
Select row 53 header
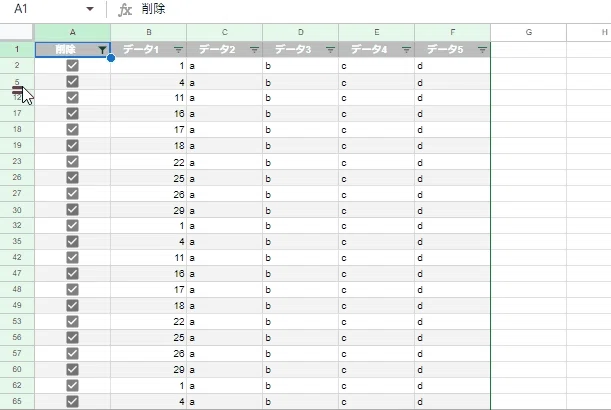[17, 321]
